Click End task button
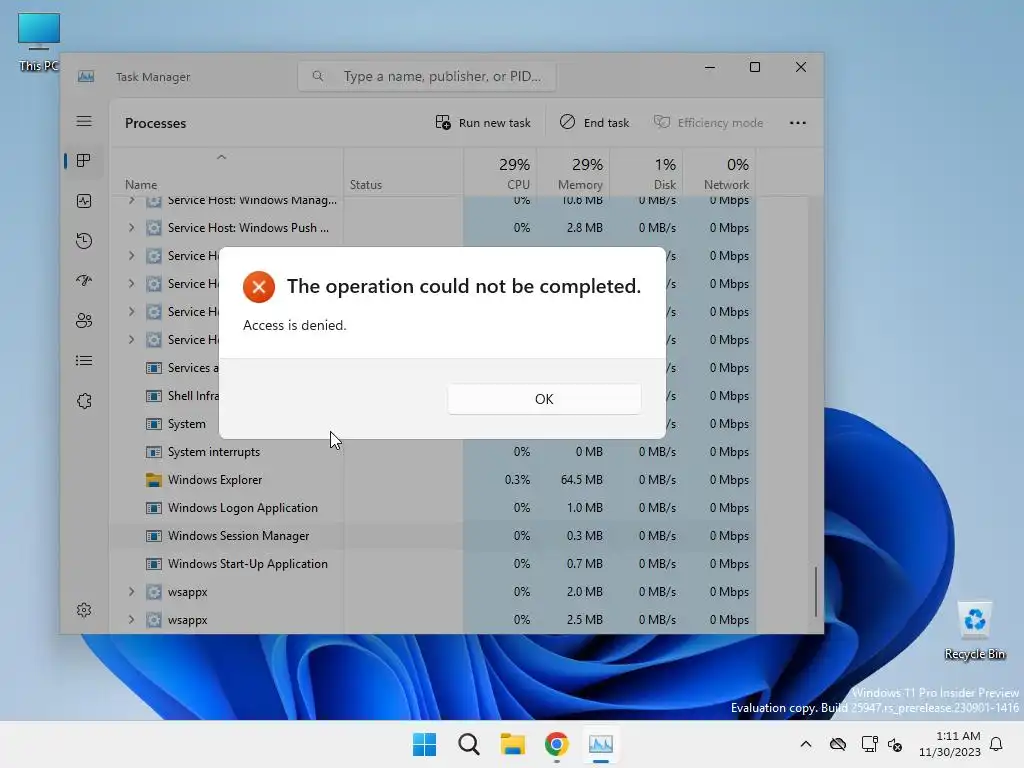 pos(594,123)
